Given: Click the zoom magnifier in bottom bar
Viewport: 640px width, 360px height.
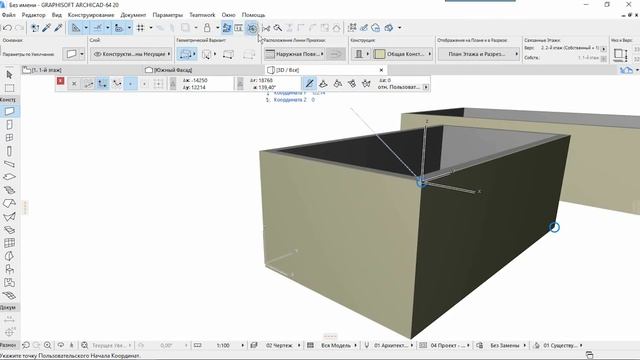Looking at the screenshot, I should [47, 345].
